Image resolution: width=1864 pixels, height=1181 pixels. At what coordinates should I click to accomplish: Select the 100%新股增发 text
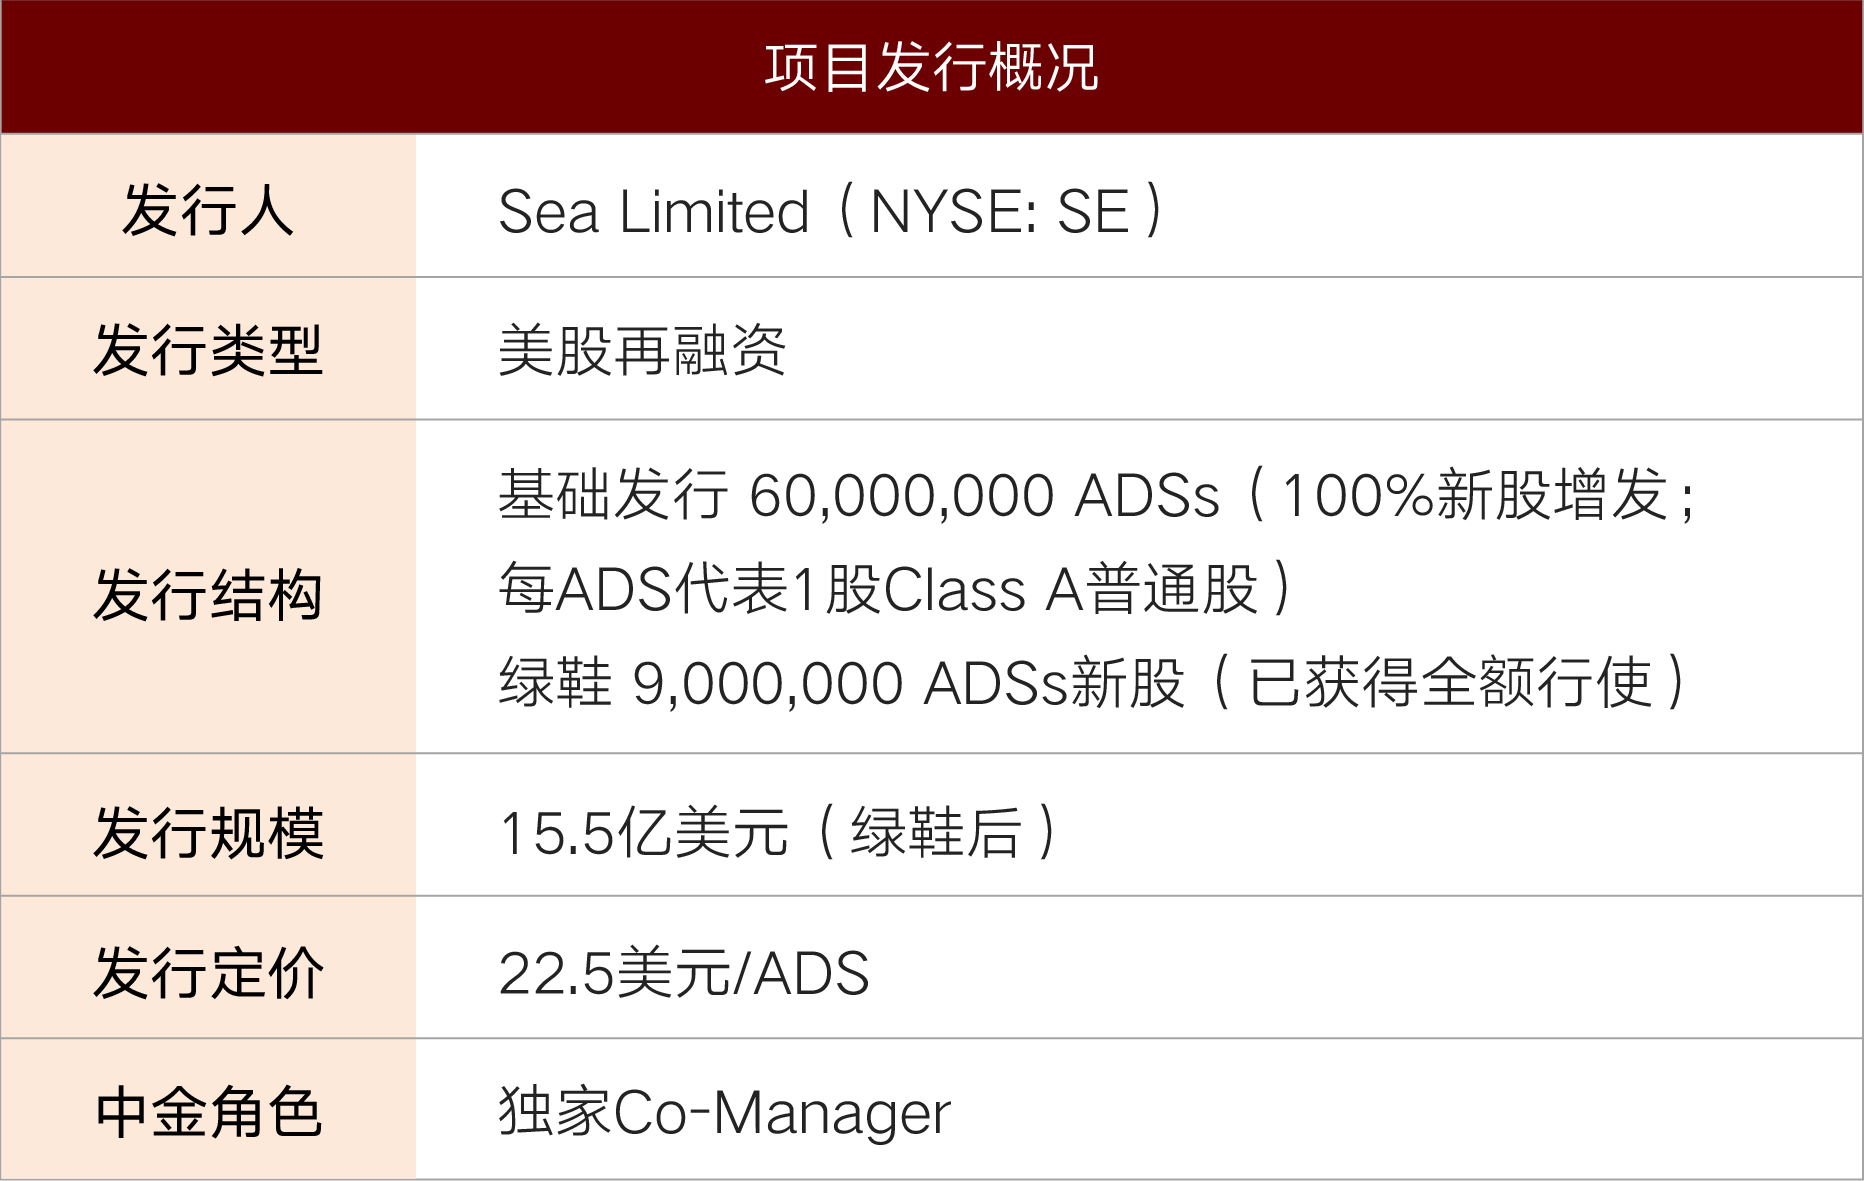pos(1474,496)
